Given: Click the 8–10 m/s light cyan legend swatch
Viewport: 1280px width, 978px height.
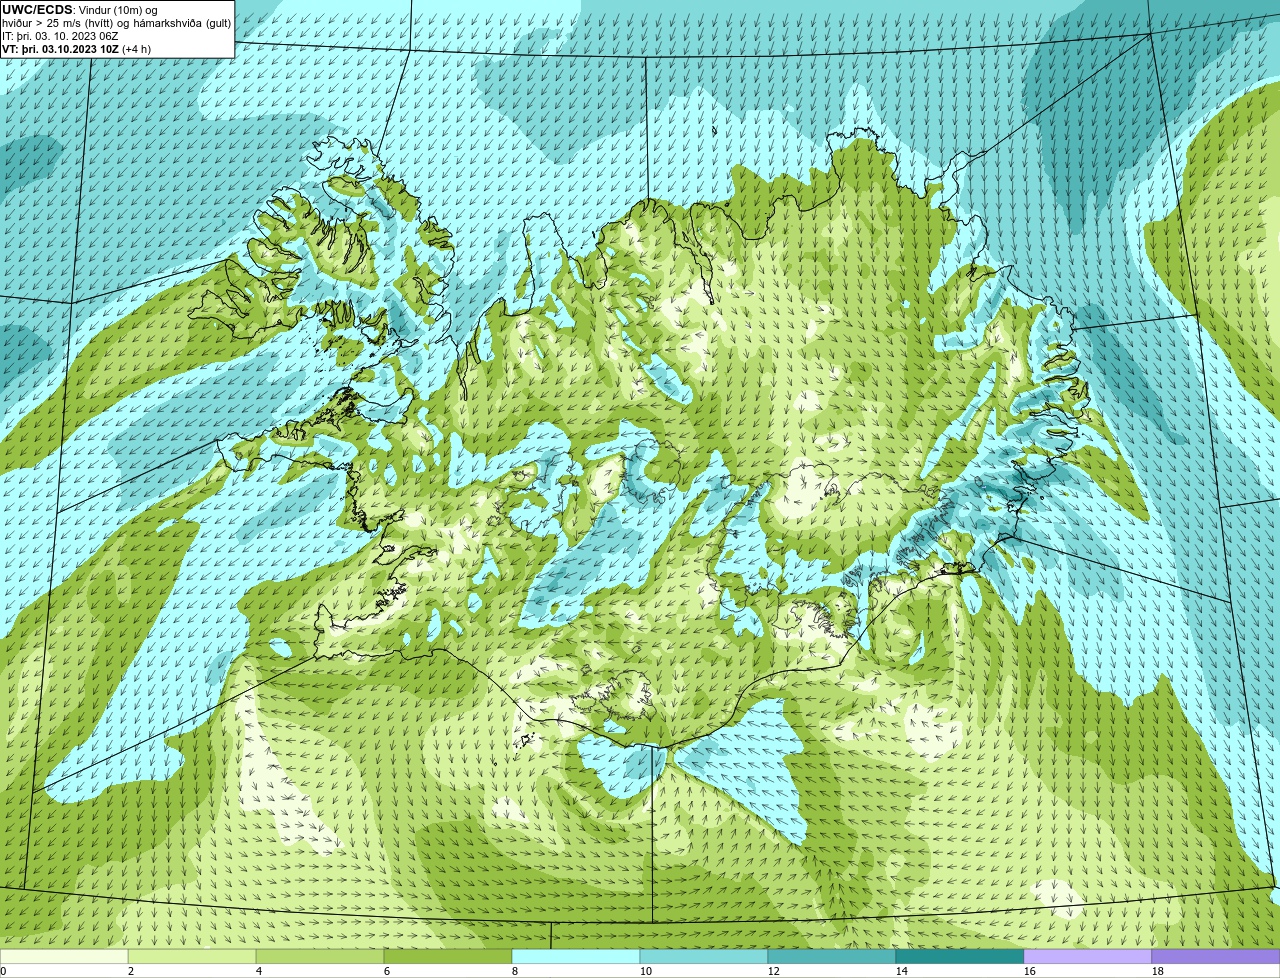Looking at the screenshot, I should coord(576,957).
